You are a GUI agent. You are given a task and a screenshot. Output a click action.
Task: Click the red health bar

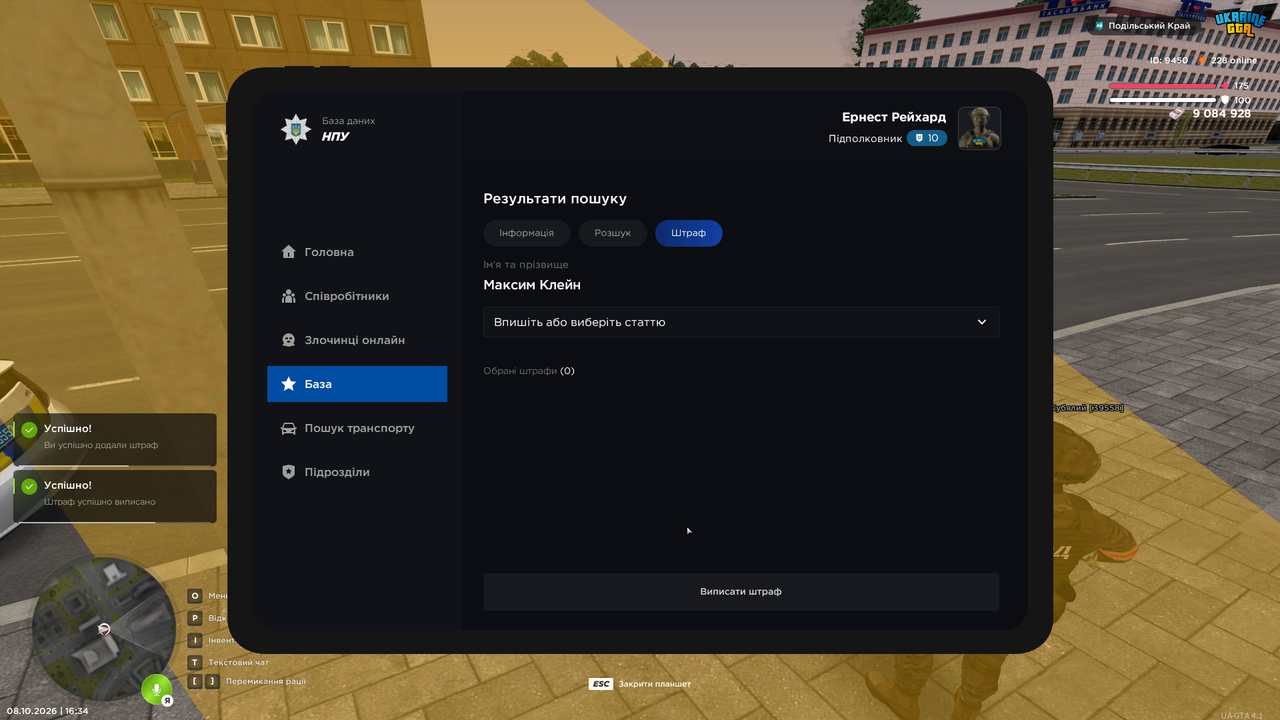coord(1163,86)
